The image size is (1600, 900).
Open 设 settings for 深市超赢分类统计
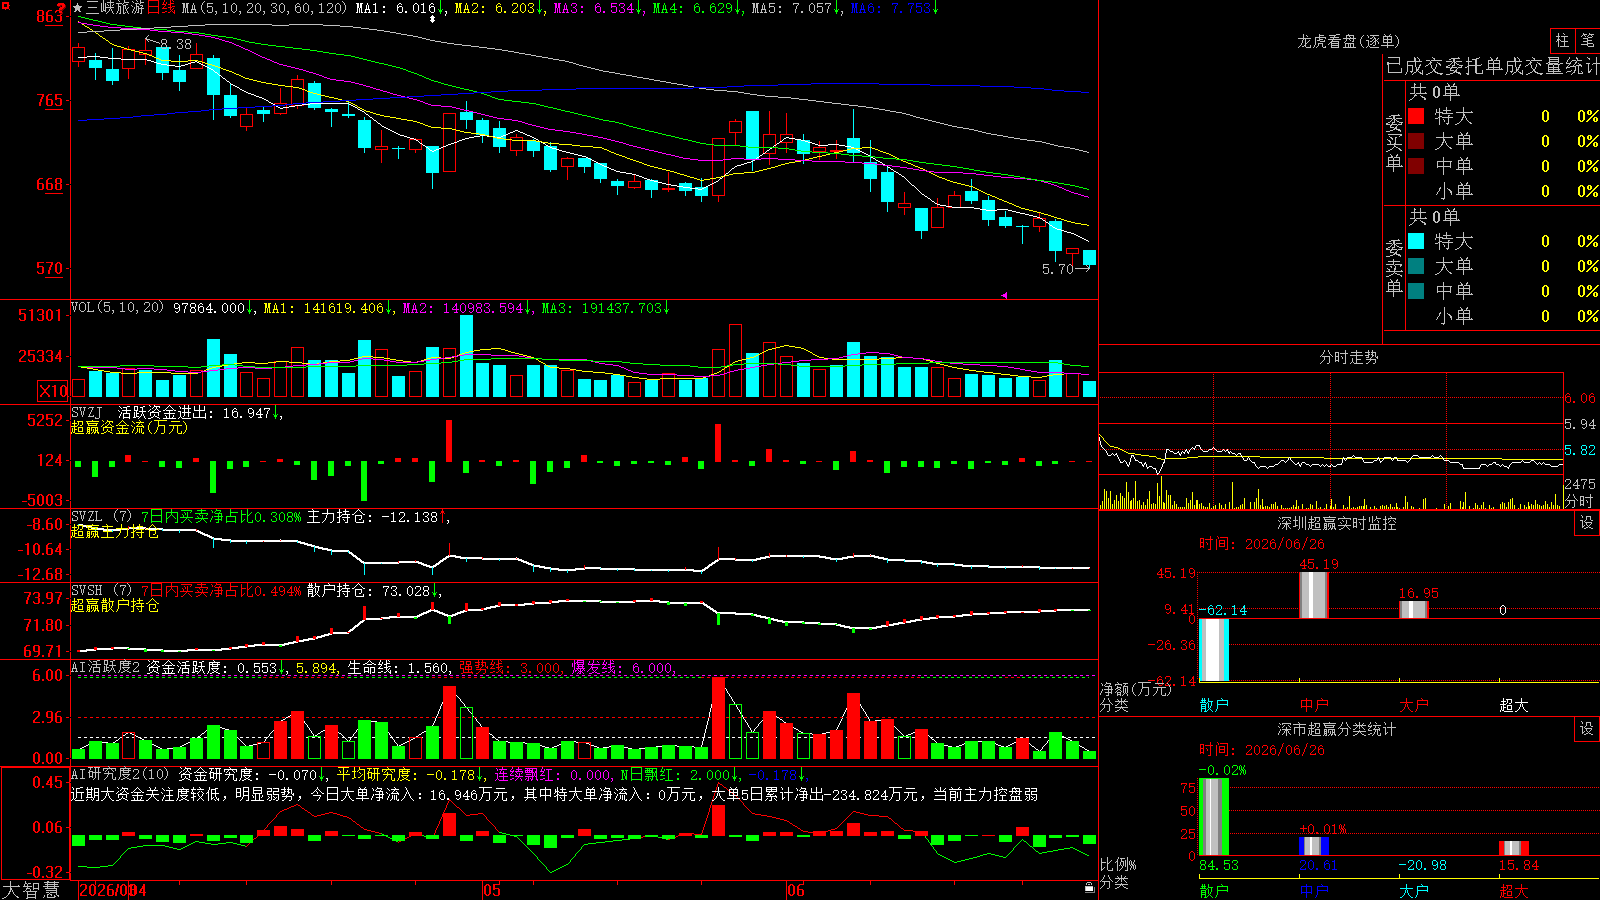tap(1587, 729)
